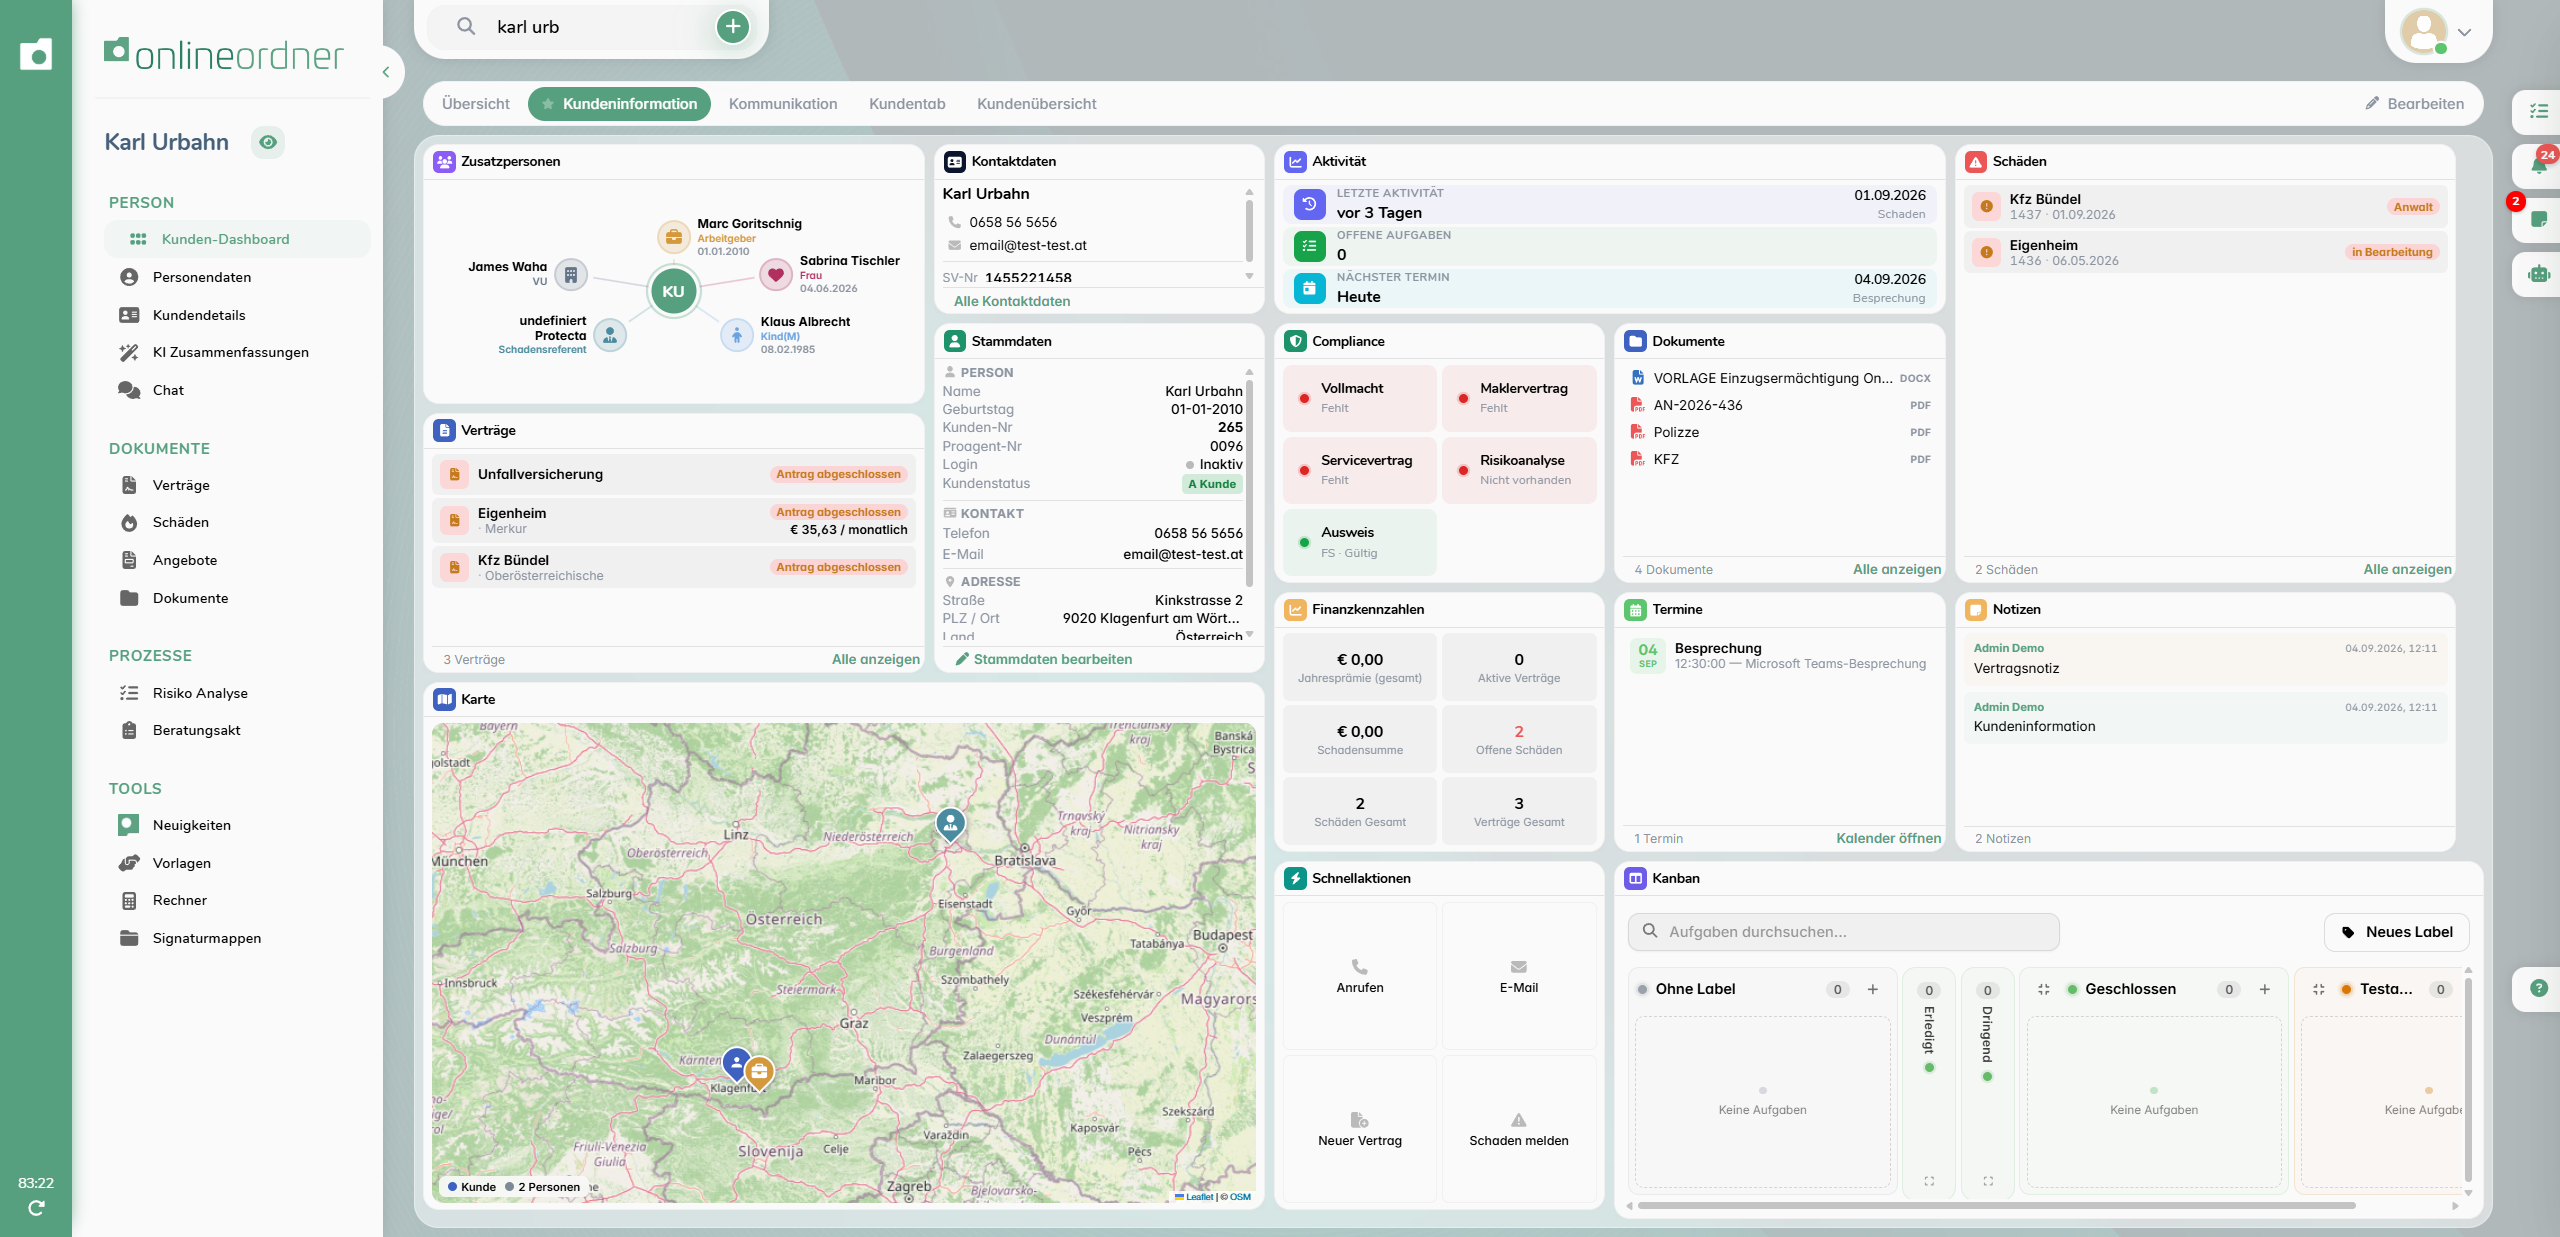Click the Neues Label button
This screenshot has height=1237, width=2560.
pos(2397,932)
